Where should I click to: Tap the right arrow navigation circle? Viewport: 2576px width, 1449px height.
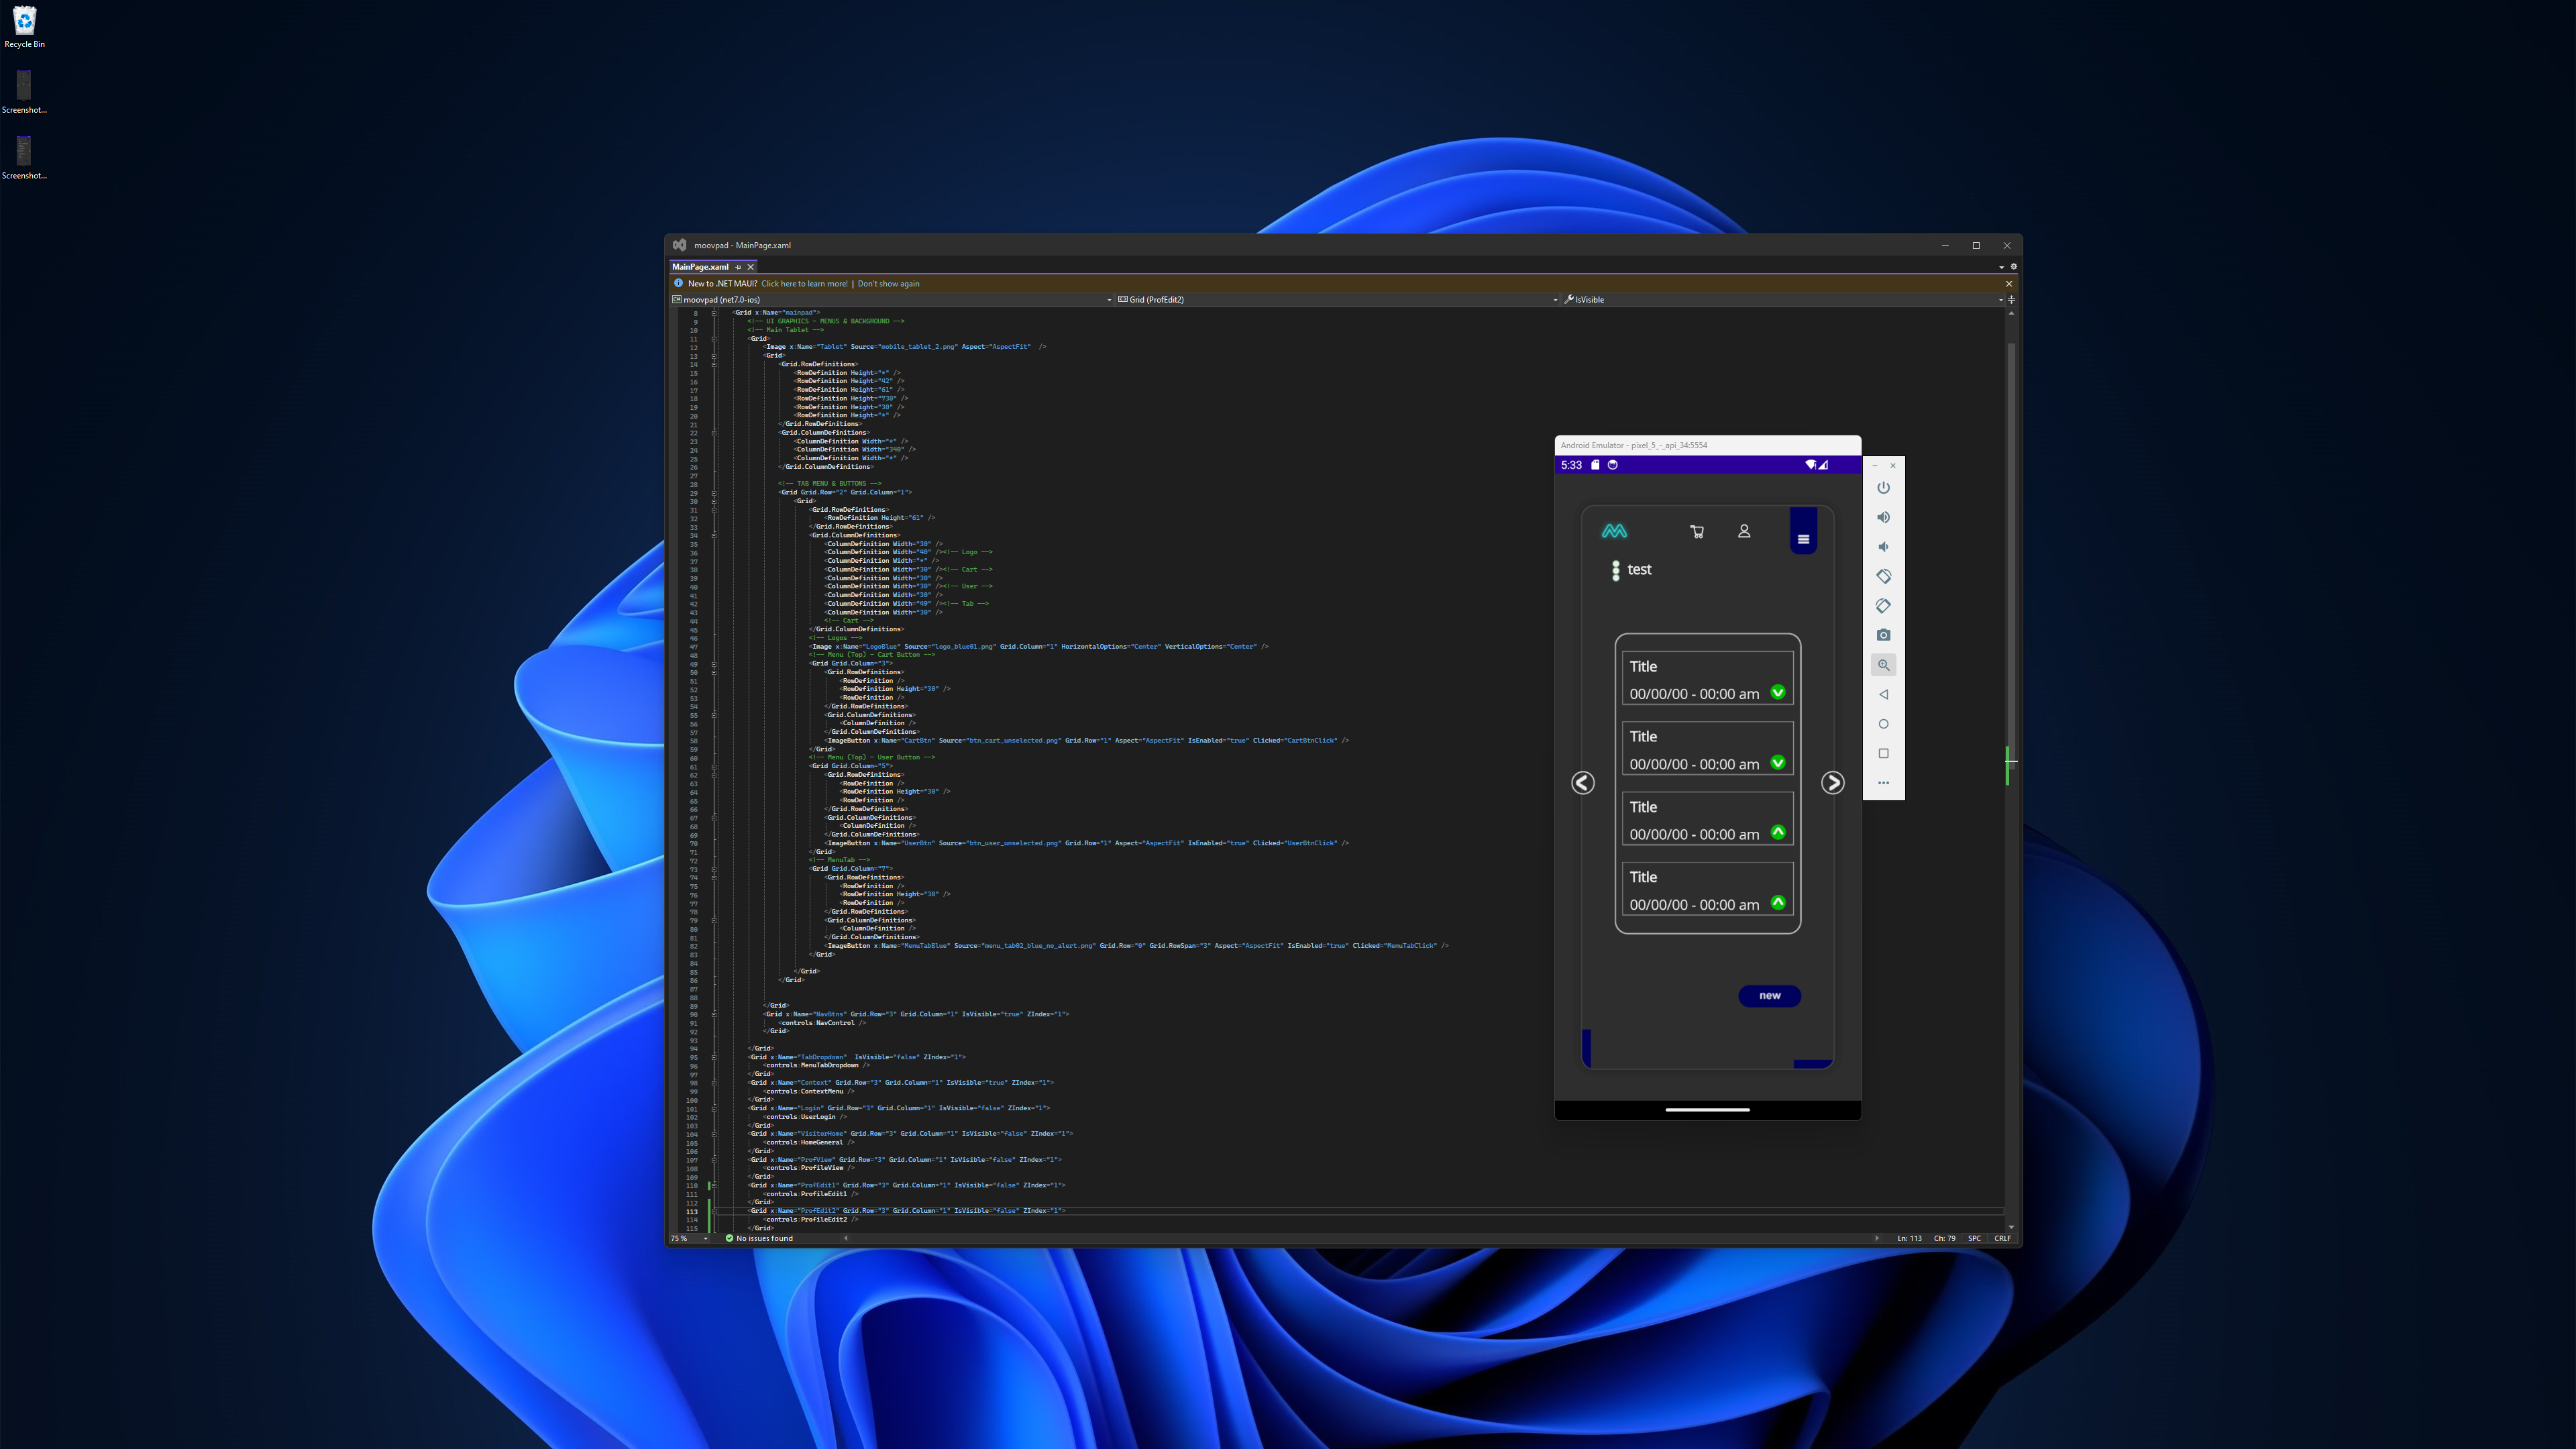1832,783
